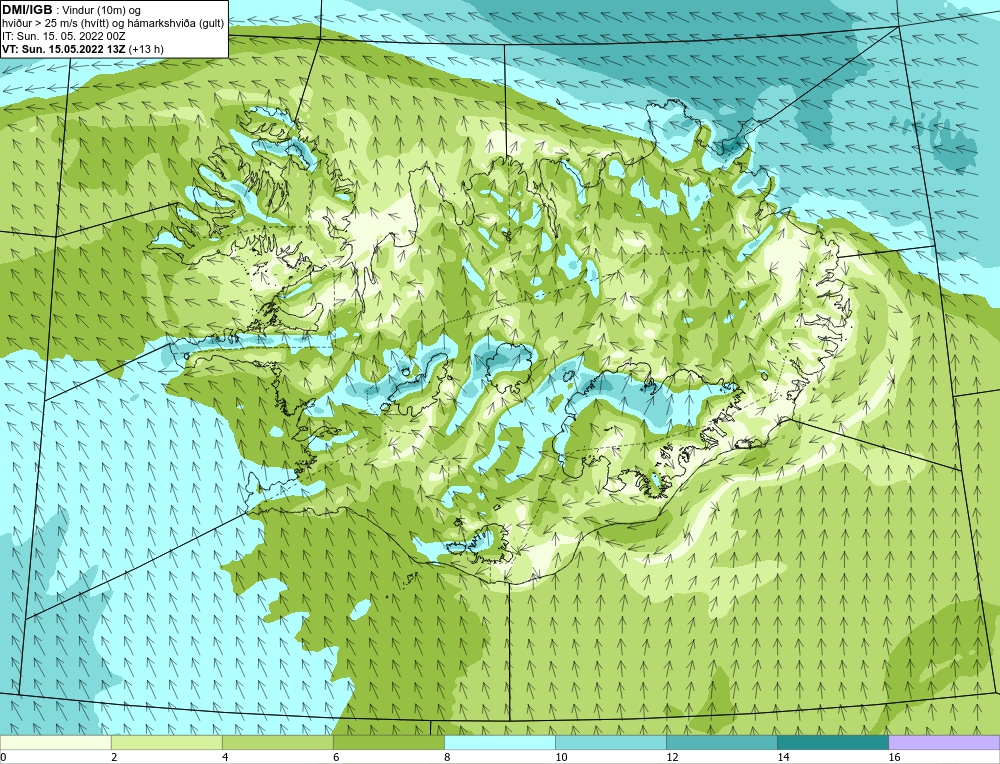Viewport: 1000px width, 764px height.
Task: Click the 6–8 m/s olive green legend swatch
Action: (388, 742)
